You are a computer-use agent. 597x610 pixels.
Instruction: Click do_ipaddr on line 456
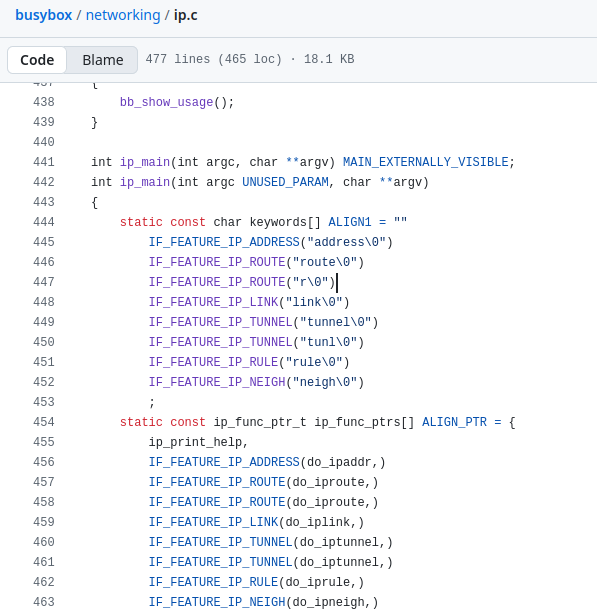[x=339, y=462]
